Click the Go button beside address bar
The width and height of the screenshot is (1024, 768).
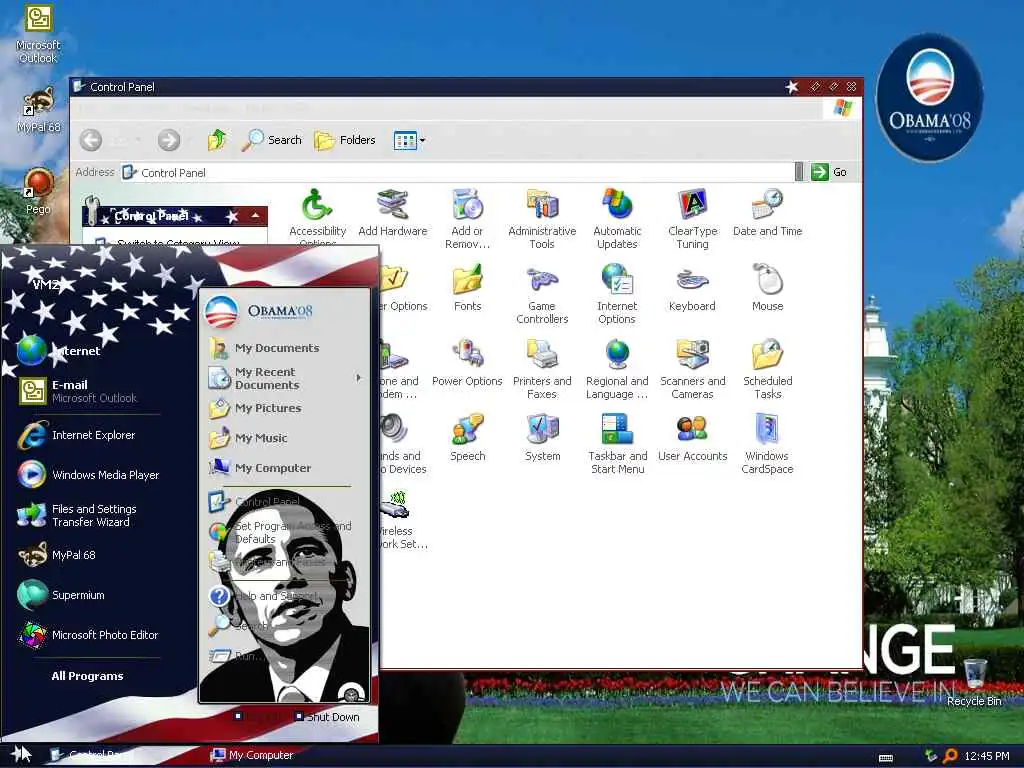click(829, 172)
